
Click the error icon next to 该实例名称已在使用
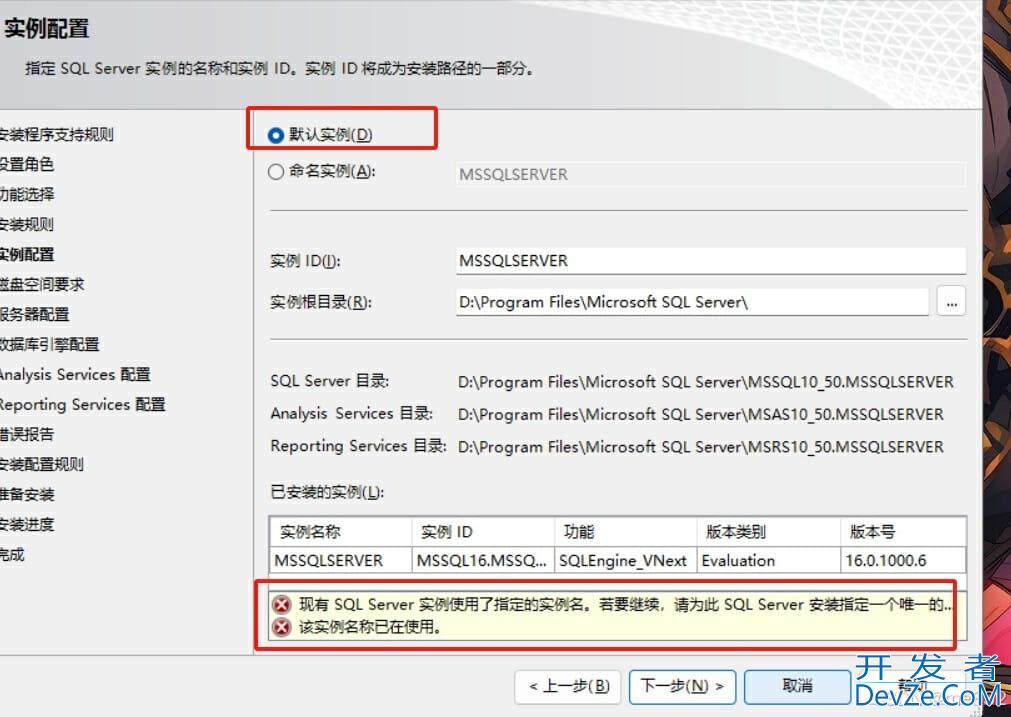pyautogui.click(x=280, y=623)
